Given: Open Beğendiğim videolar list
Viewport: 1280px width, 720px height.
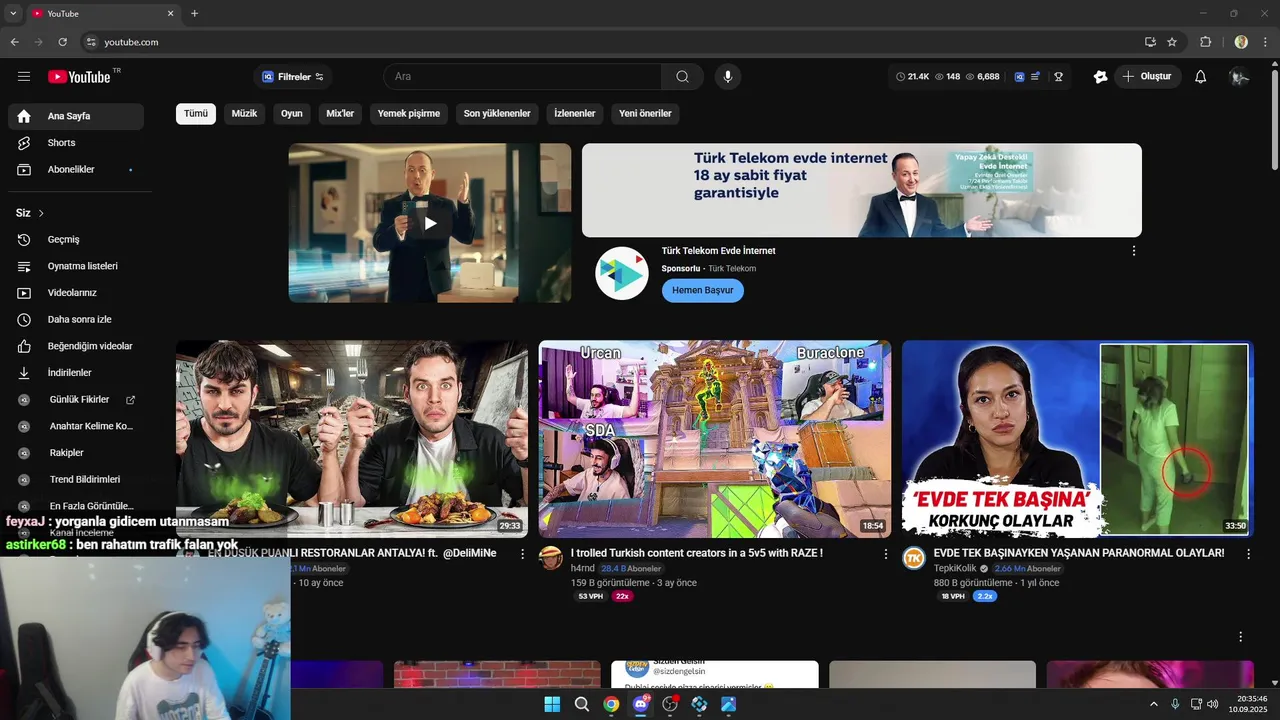Looking at the screenshot, I should [76, 346].
